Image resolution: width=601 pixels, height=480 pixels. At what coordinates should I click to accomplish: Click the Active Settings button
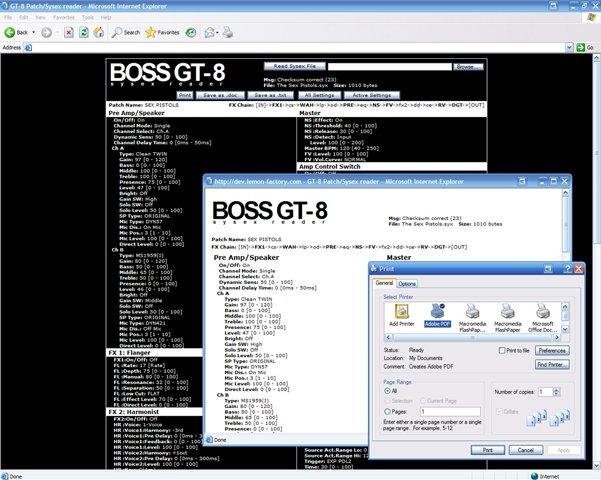pos(371,95)
